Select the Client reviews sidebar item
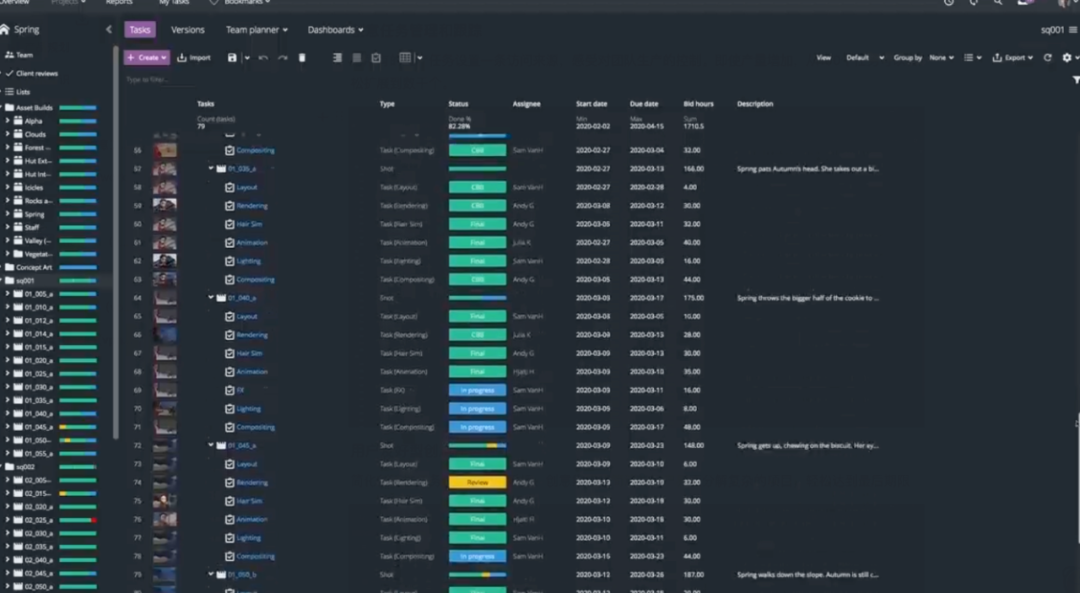The image size is (1080, 593). (32, 73)
